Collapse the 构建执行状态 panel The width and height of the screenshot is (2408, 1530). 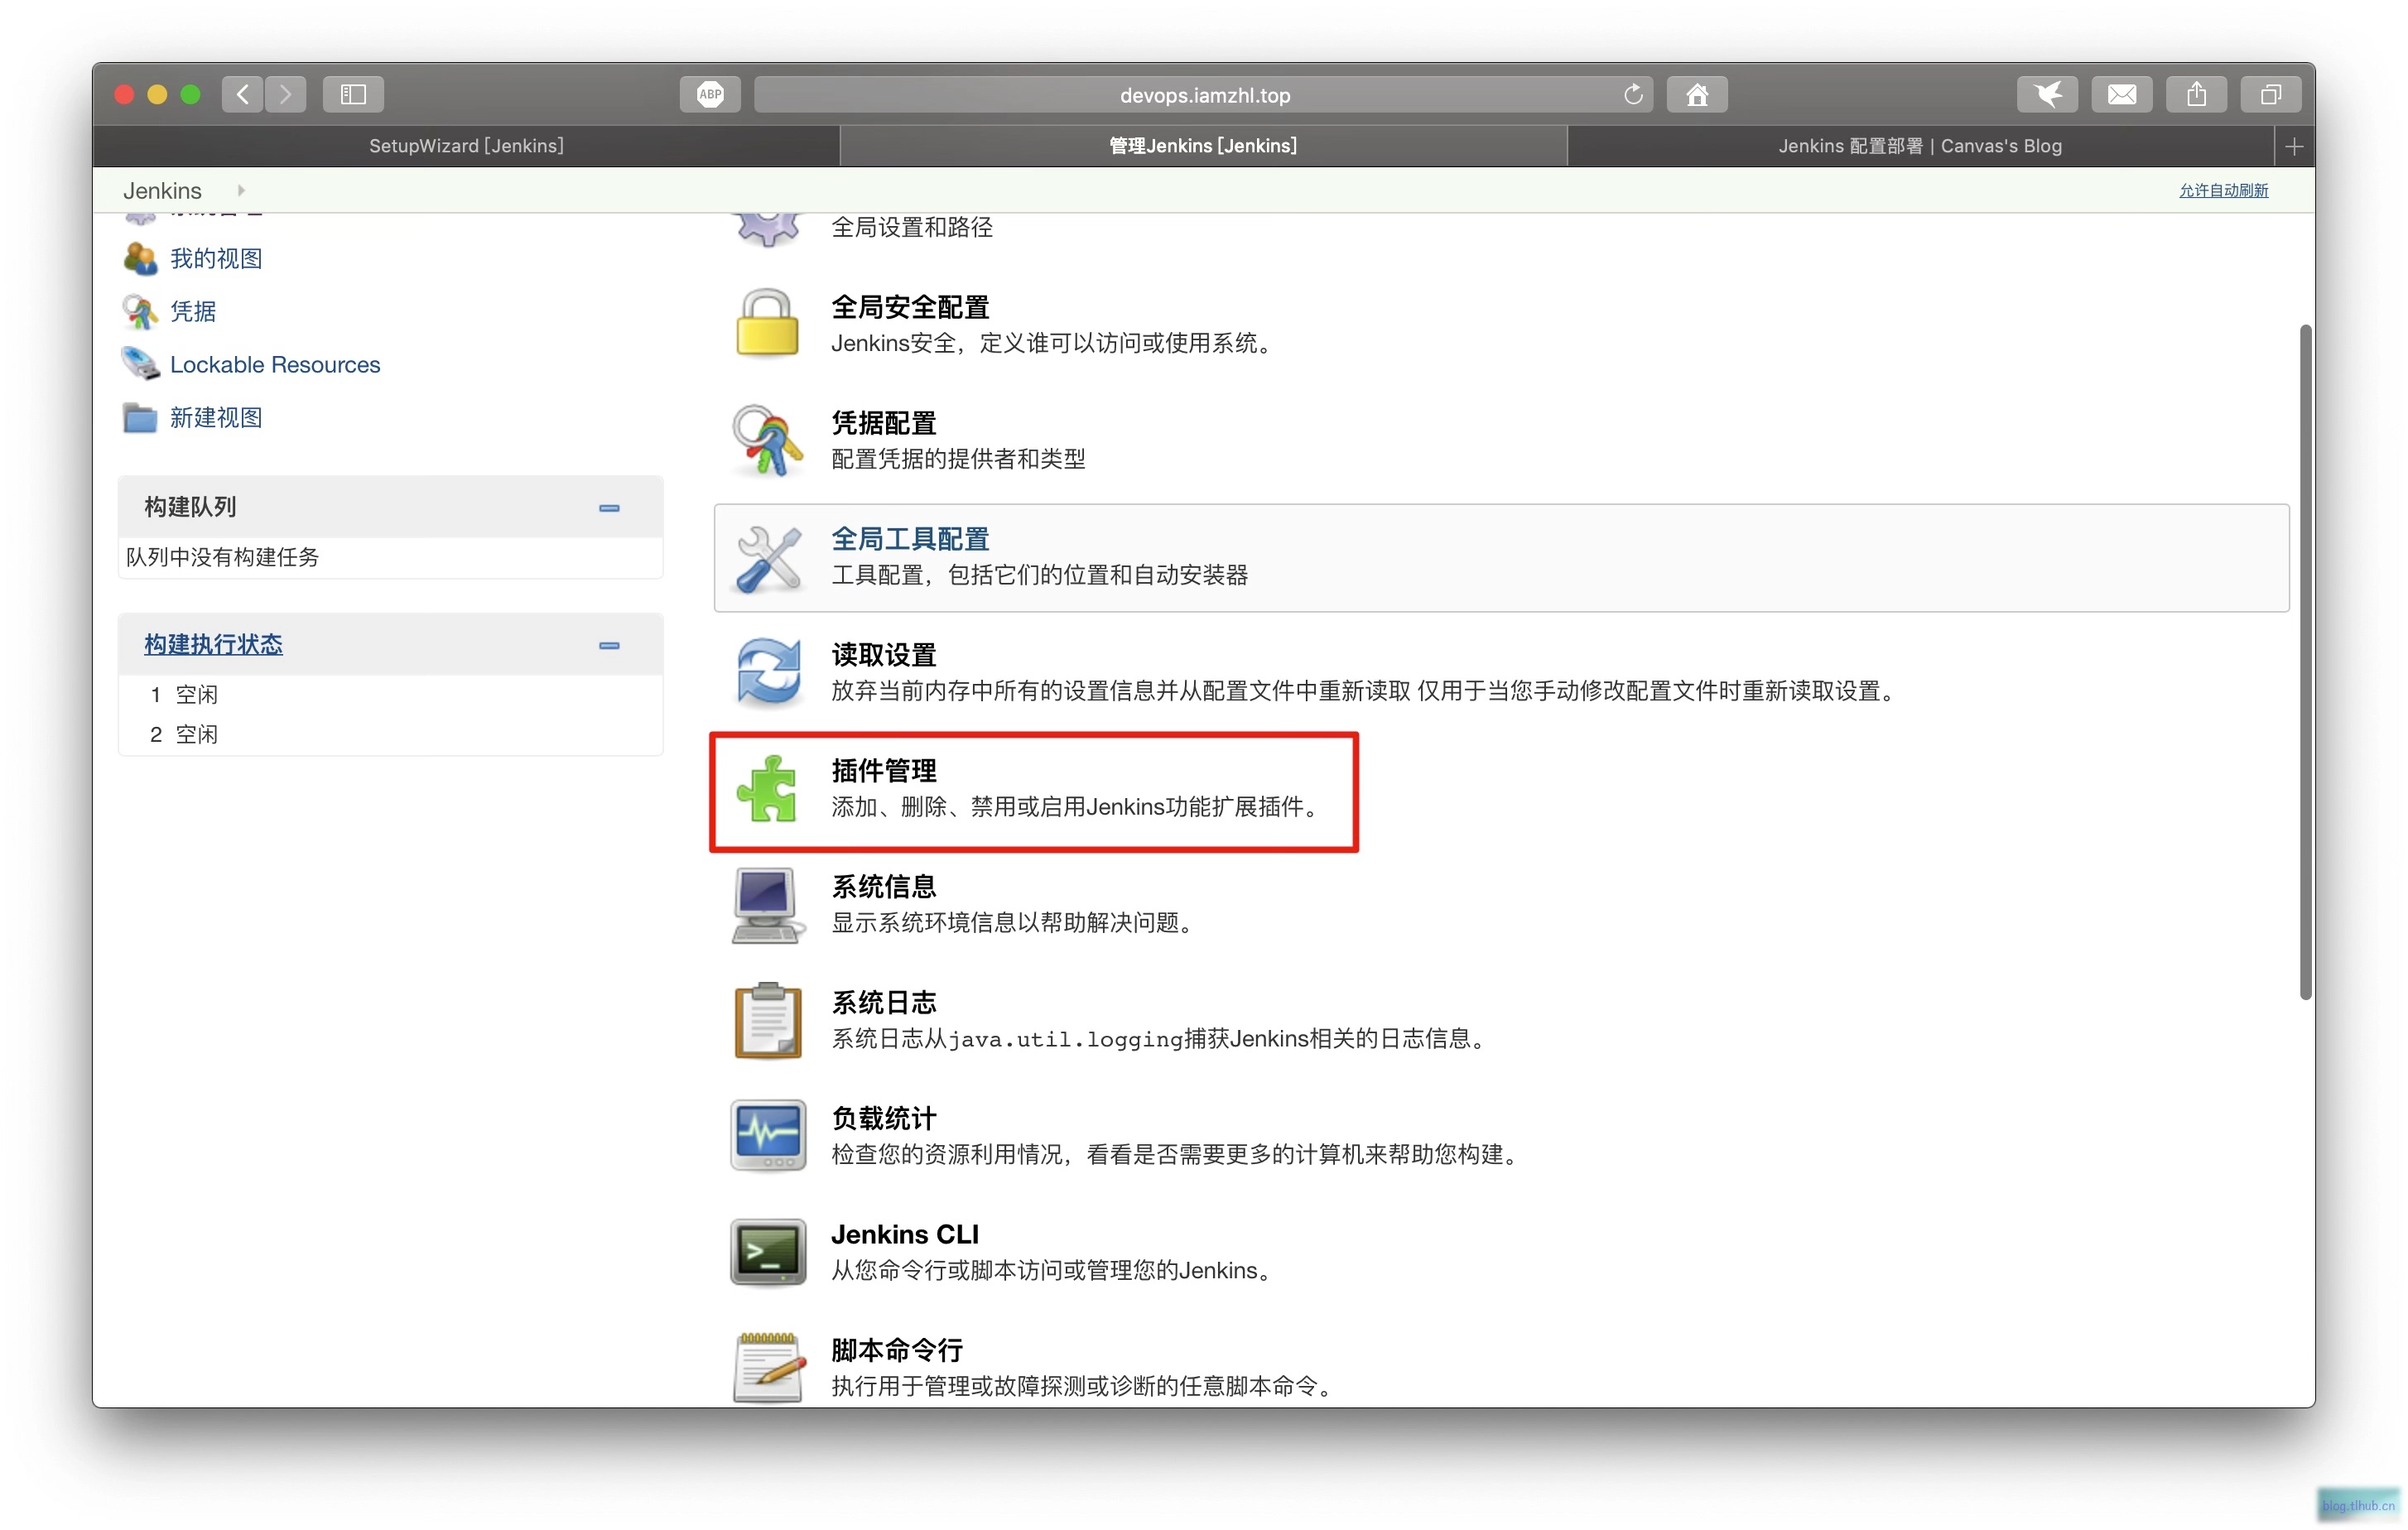pos(609,646)
